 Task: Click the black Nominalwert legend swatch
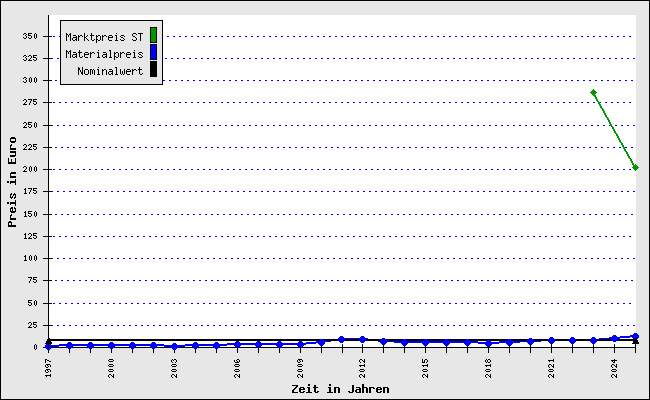pyautogui.click(x=153, y=70)
